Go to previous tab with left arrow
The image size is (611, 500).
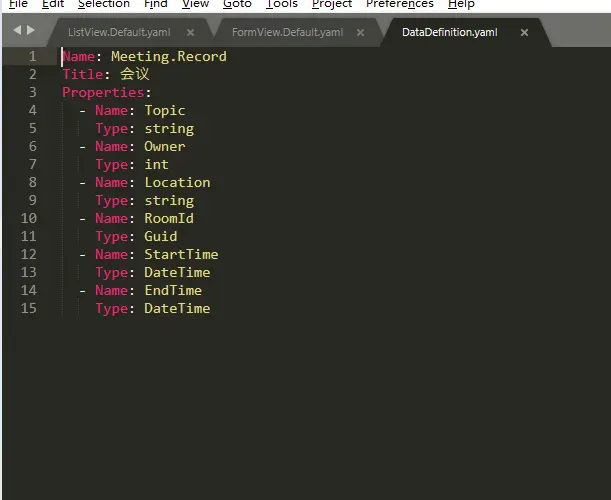[17, 30]
